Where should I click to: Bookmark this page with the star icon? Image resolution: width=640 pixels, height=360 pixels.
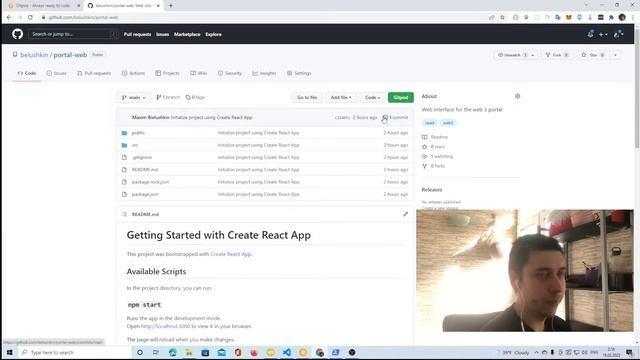point(502,18)
